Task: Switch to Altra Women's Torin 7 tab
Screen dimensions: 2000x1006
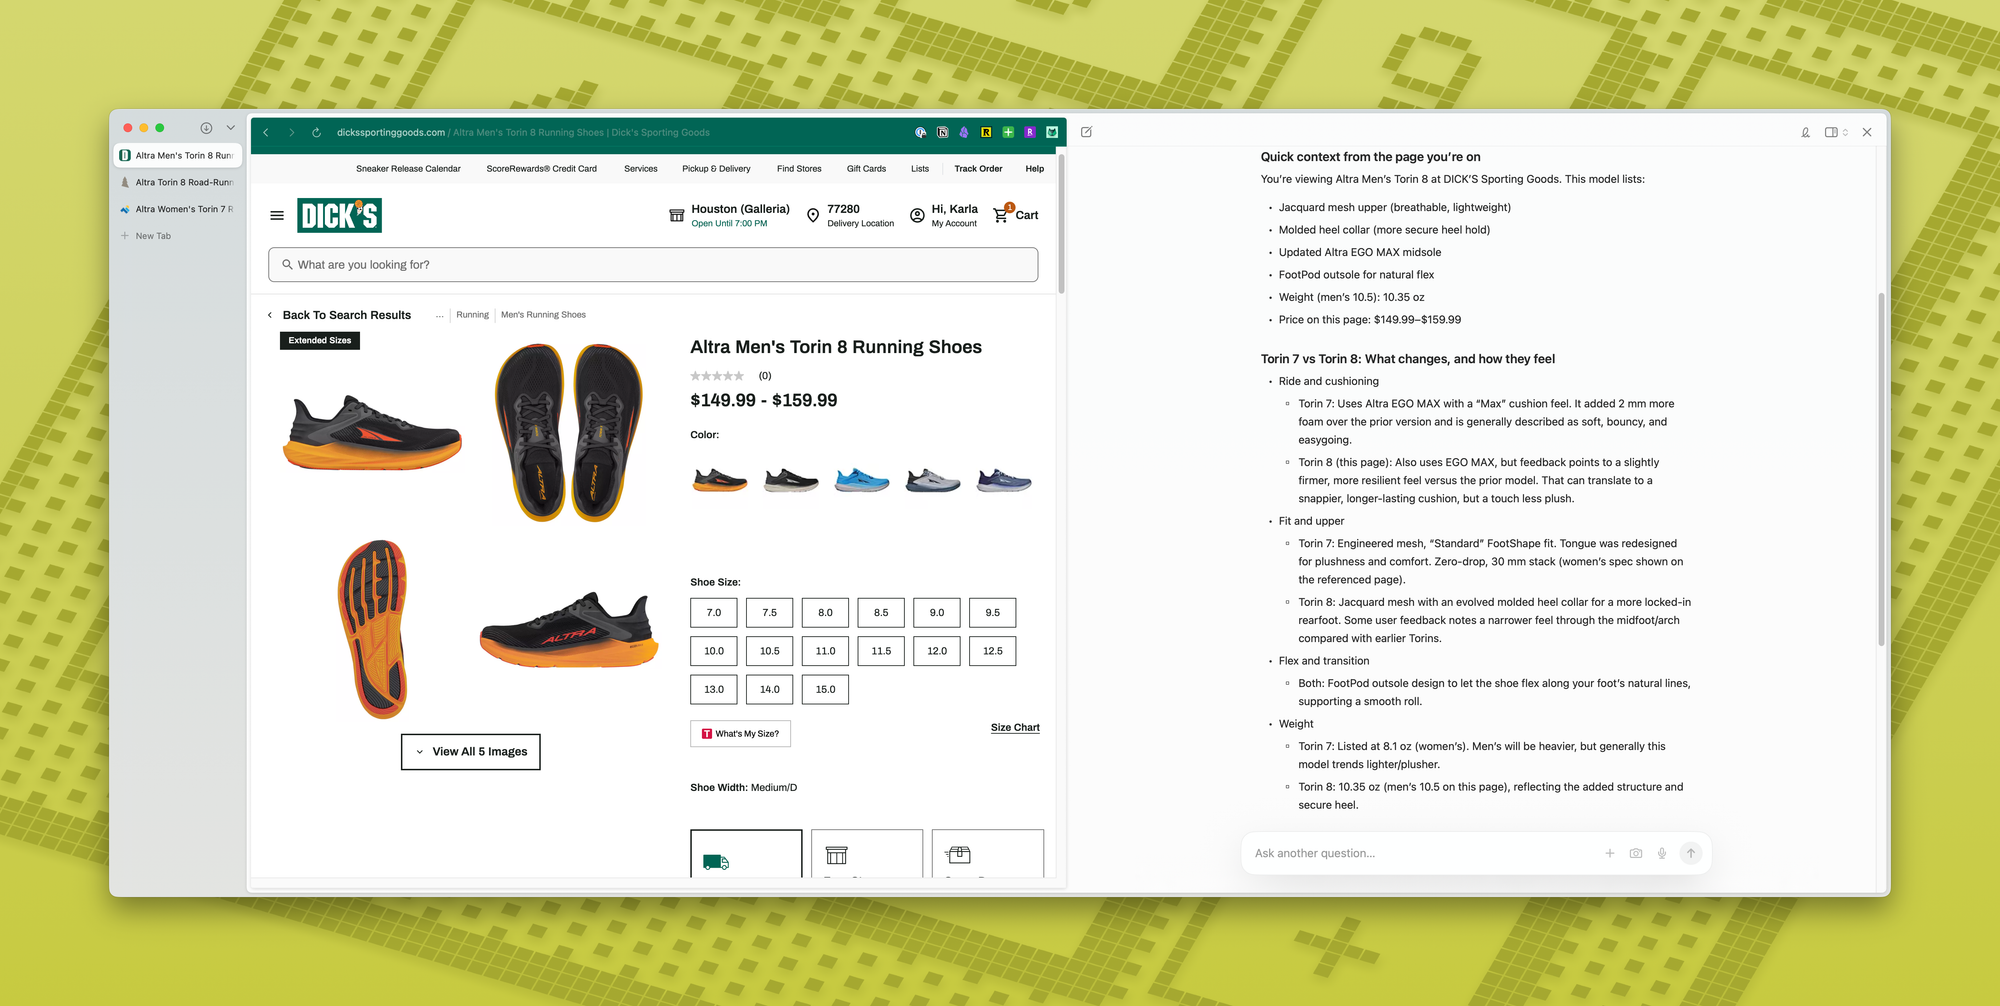Action: (x=178, y=209)
